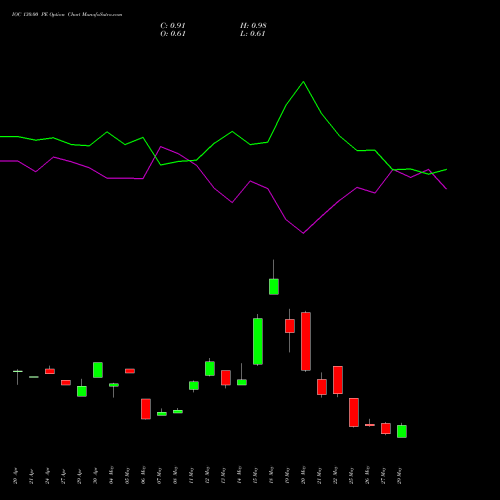Select the 20 May date label

303,475
